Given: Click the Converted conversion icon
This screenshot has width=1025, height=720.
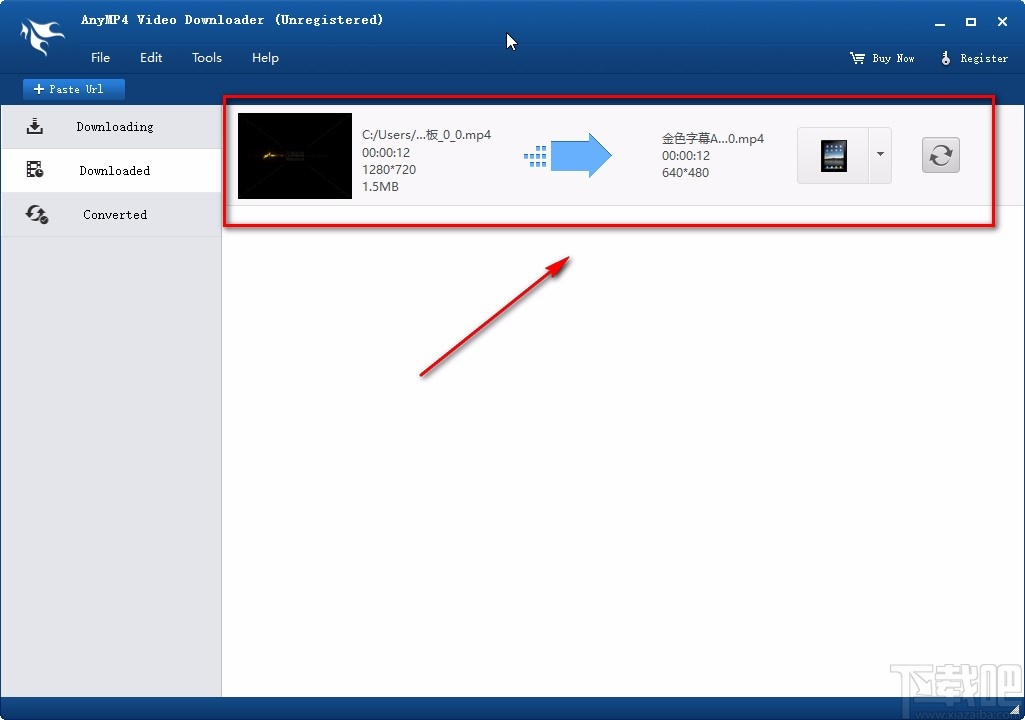Looking at the screenshot, I should coord(36,214).
